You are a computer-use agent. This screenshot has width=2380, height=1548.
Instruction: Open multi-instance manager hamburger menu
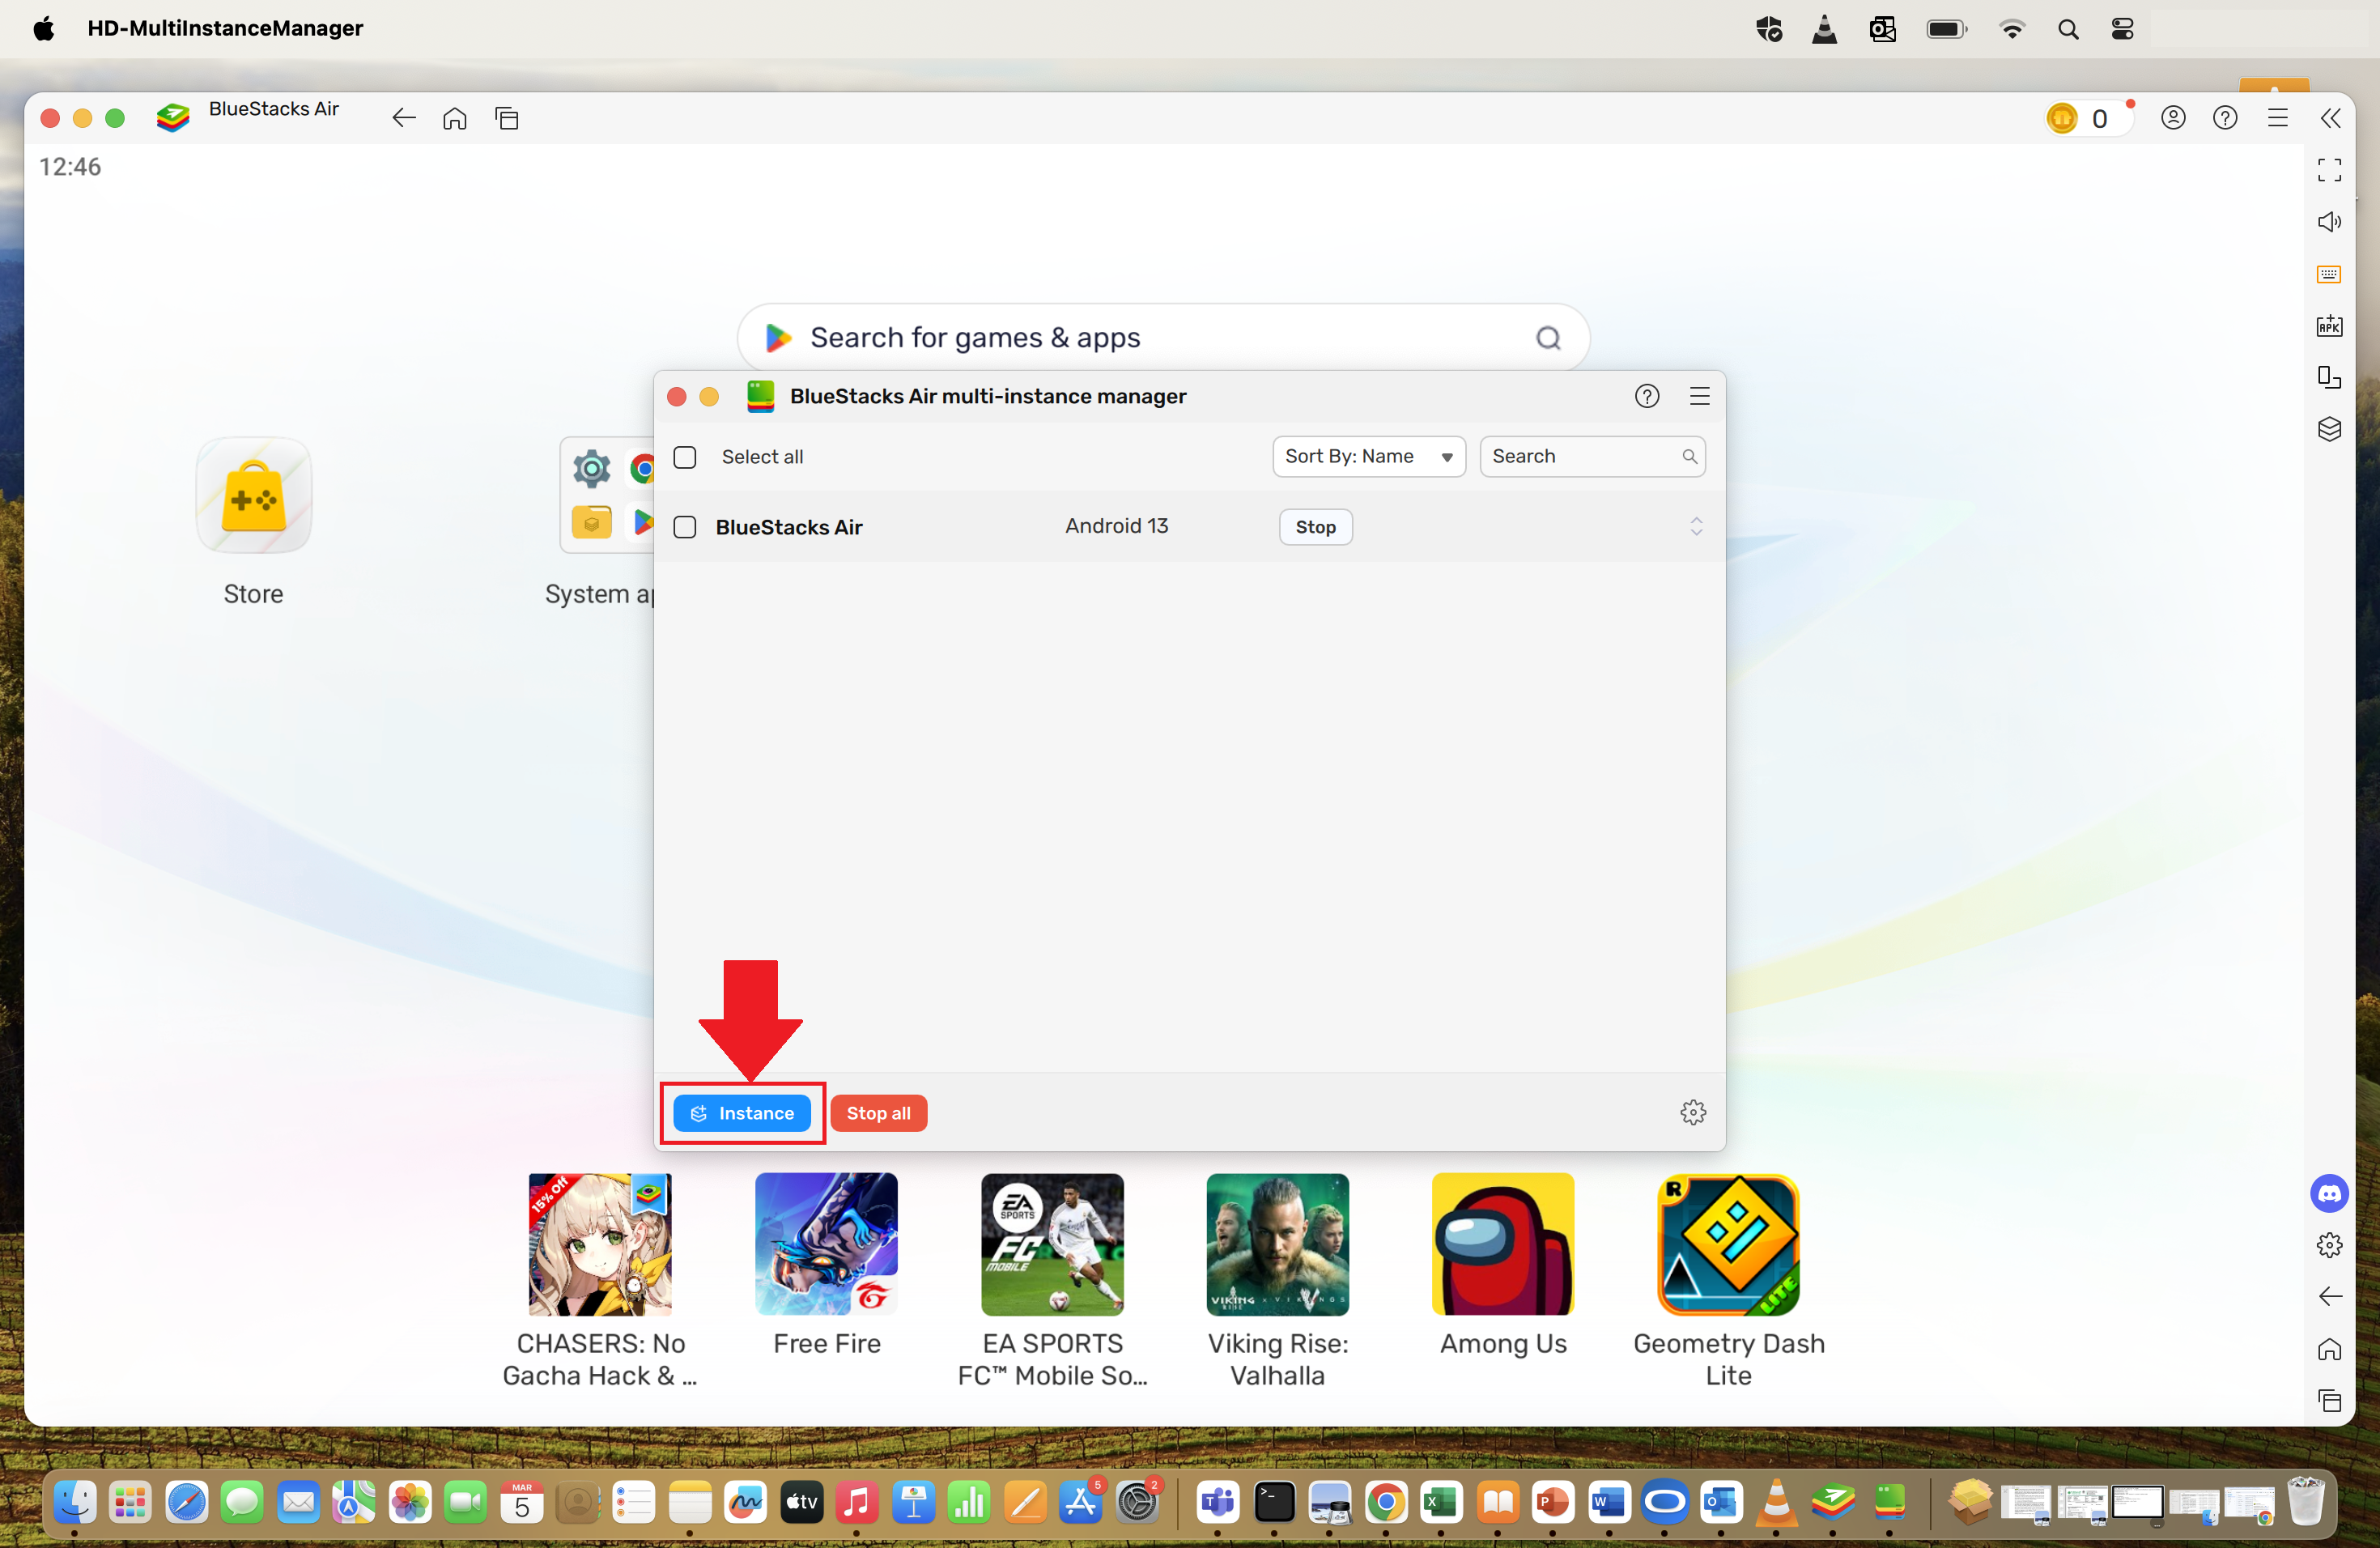click(1699, 396)
